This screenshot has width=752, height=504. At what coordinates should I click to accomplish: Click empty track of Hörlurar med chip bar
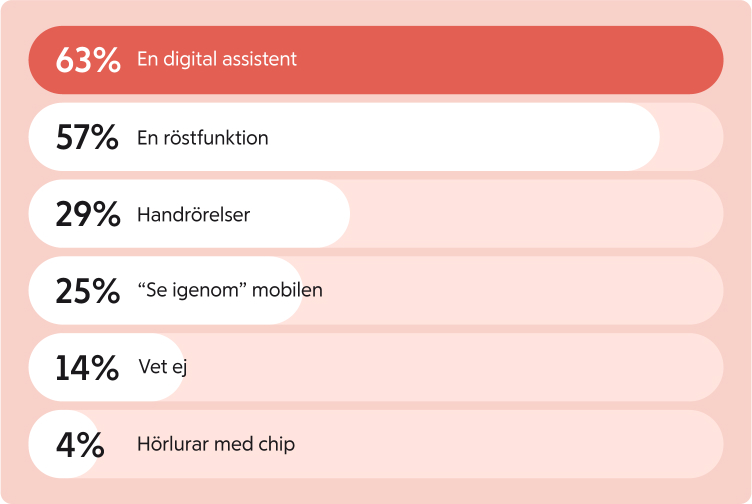point(508,444)
